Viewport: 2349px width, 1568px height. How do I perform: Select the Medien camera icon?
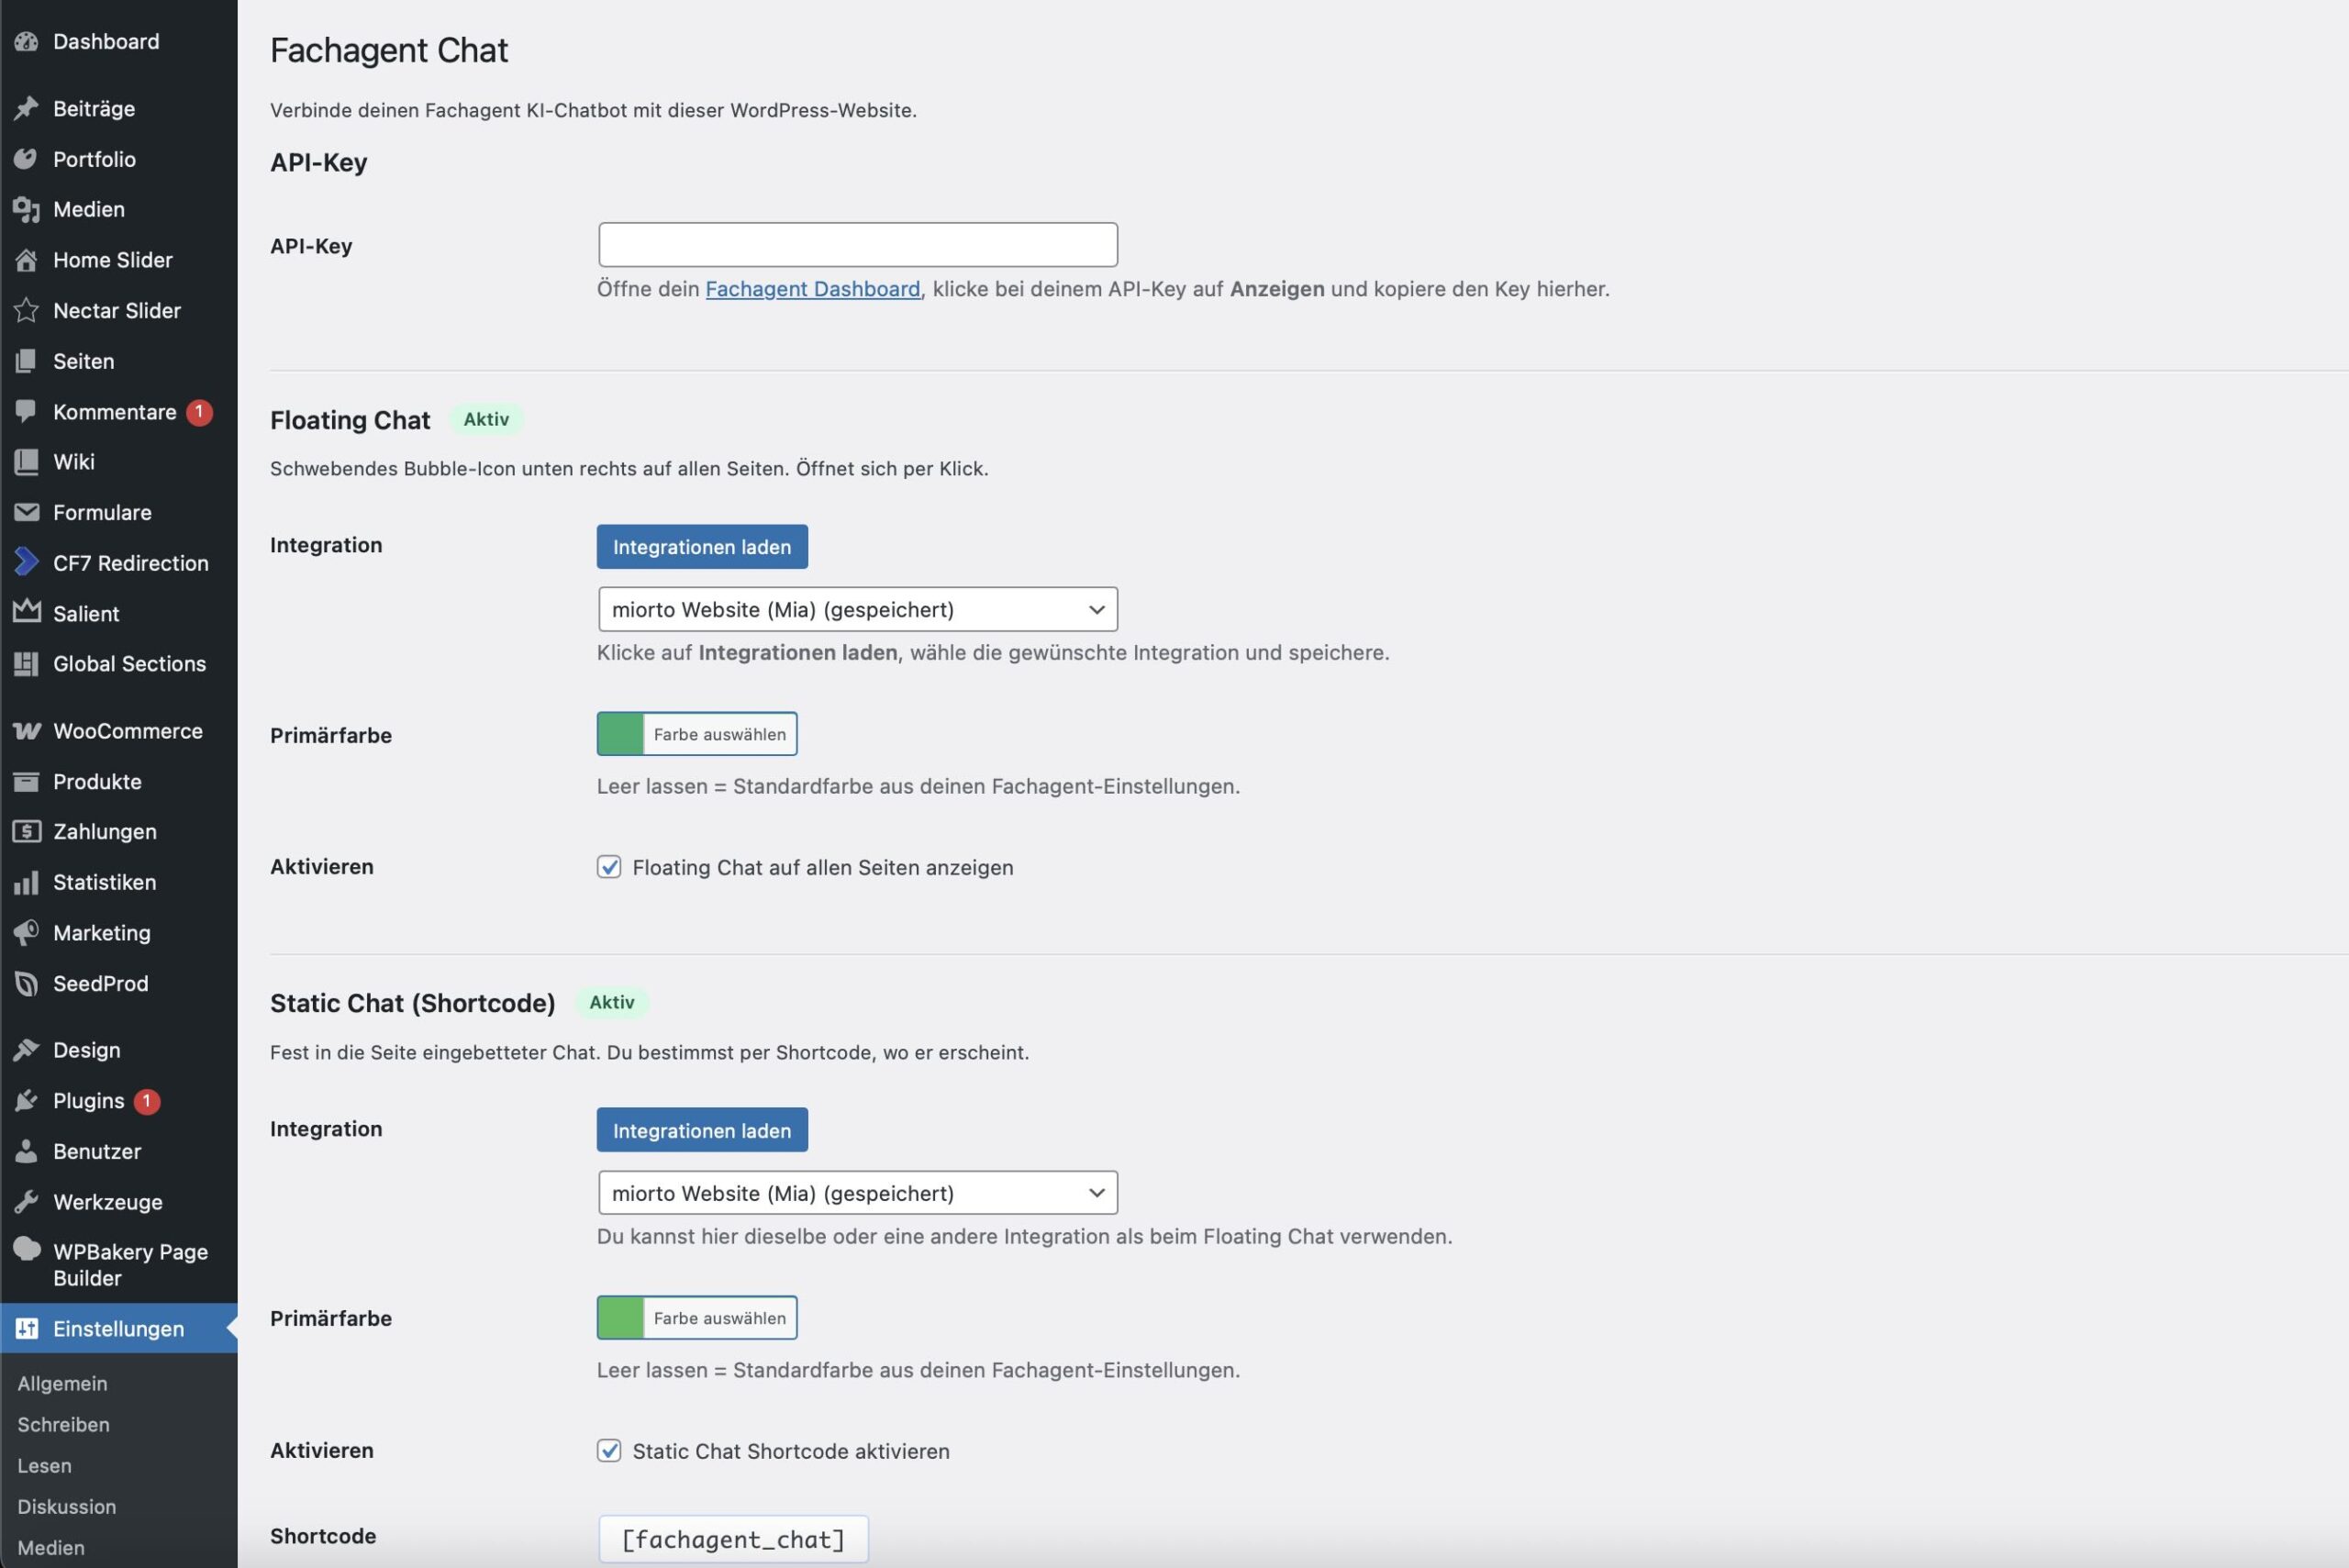point(27,209)
